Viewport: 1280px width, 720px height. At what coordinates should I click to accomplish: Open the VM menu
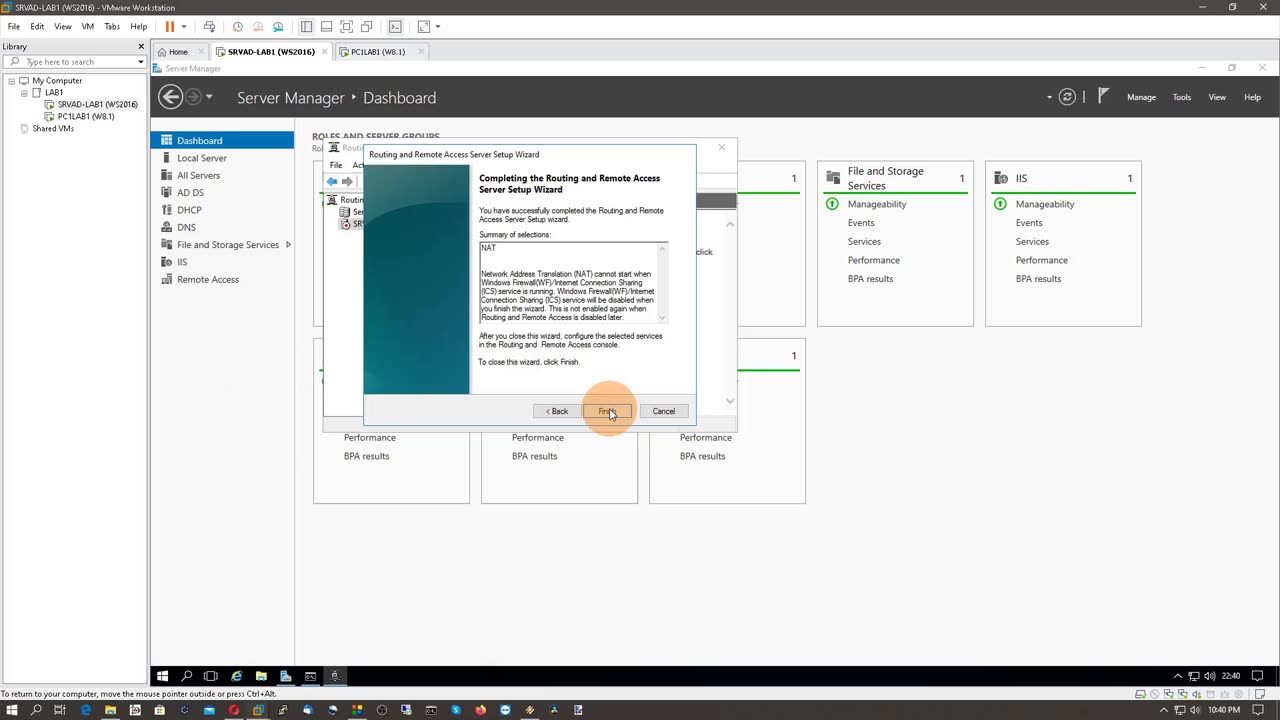(87, 27)
